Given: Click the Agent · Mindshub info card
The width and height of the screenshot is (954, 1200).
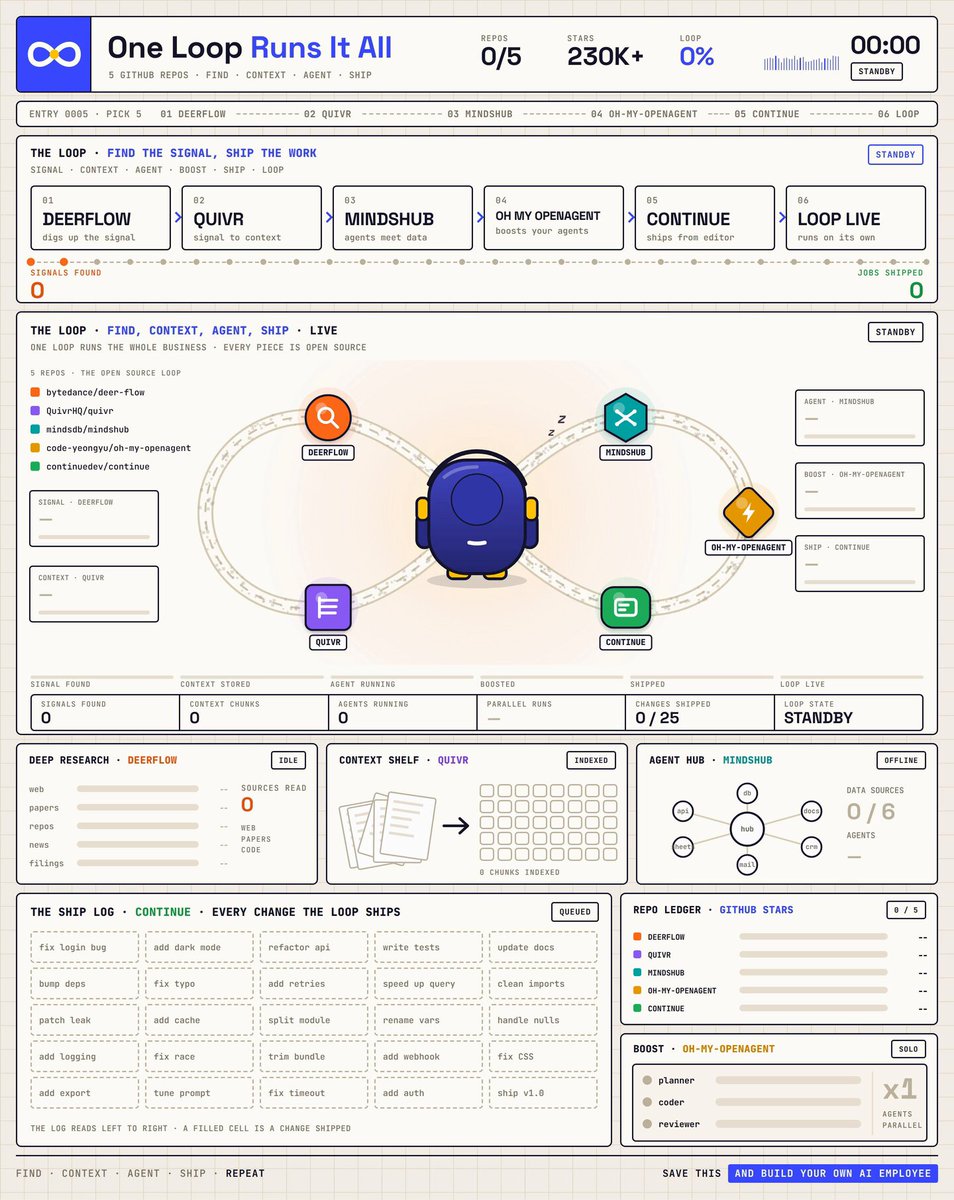Looking at the screenshot, I should 860,418.
